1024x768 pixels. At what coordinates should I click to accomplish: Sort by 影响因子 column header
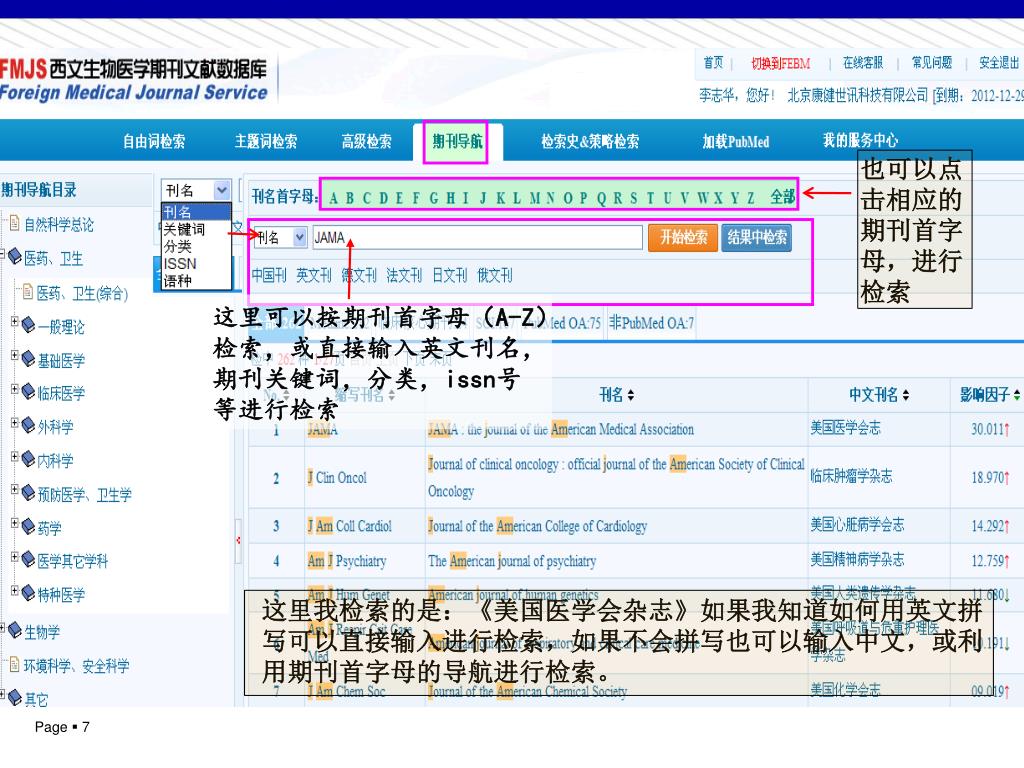[989, 394]
